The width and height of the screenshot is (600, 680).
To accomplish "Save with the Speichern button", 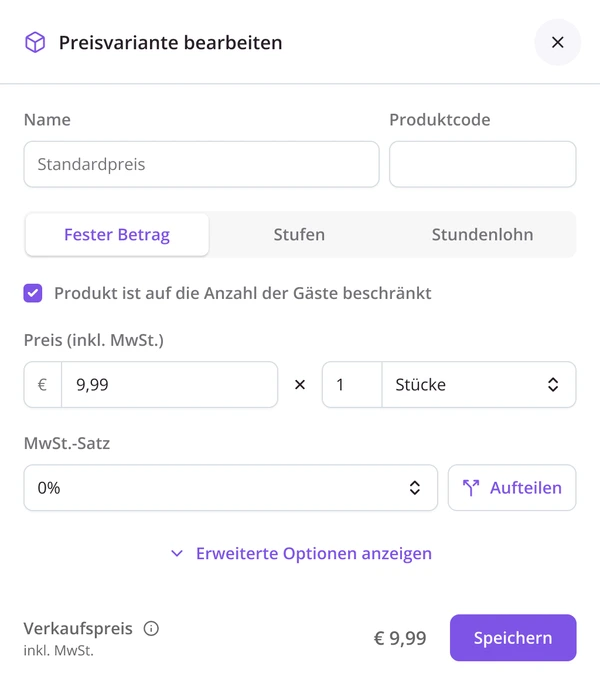I will pyautogui.click(x=513, y=638).
